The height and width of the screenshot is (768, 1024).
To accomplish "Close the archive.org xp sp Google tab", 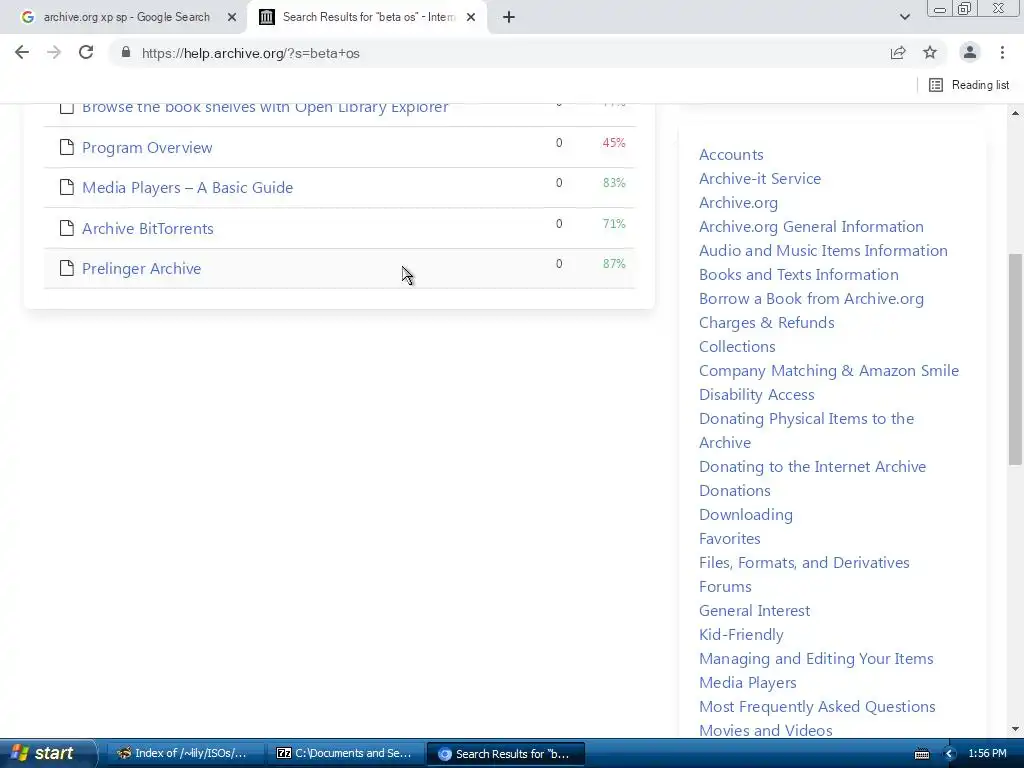I will click(x=232, y=18).
